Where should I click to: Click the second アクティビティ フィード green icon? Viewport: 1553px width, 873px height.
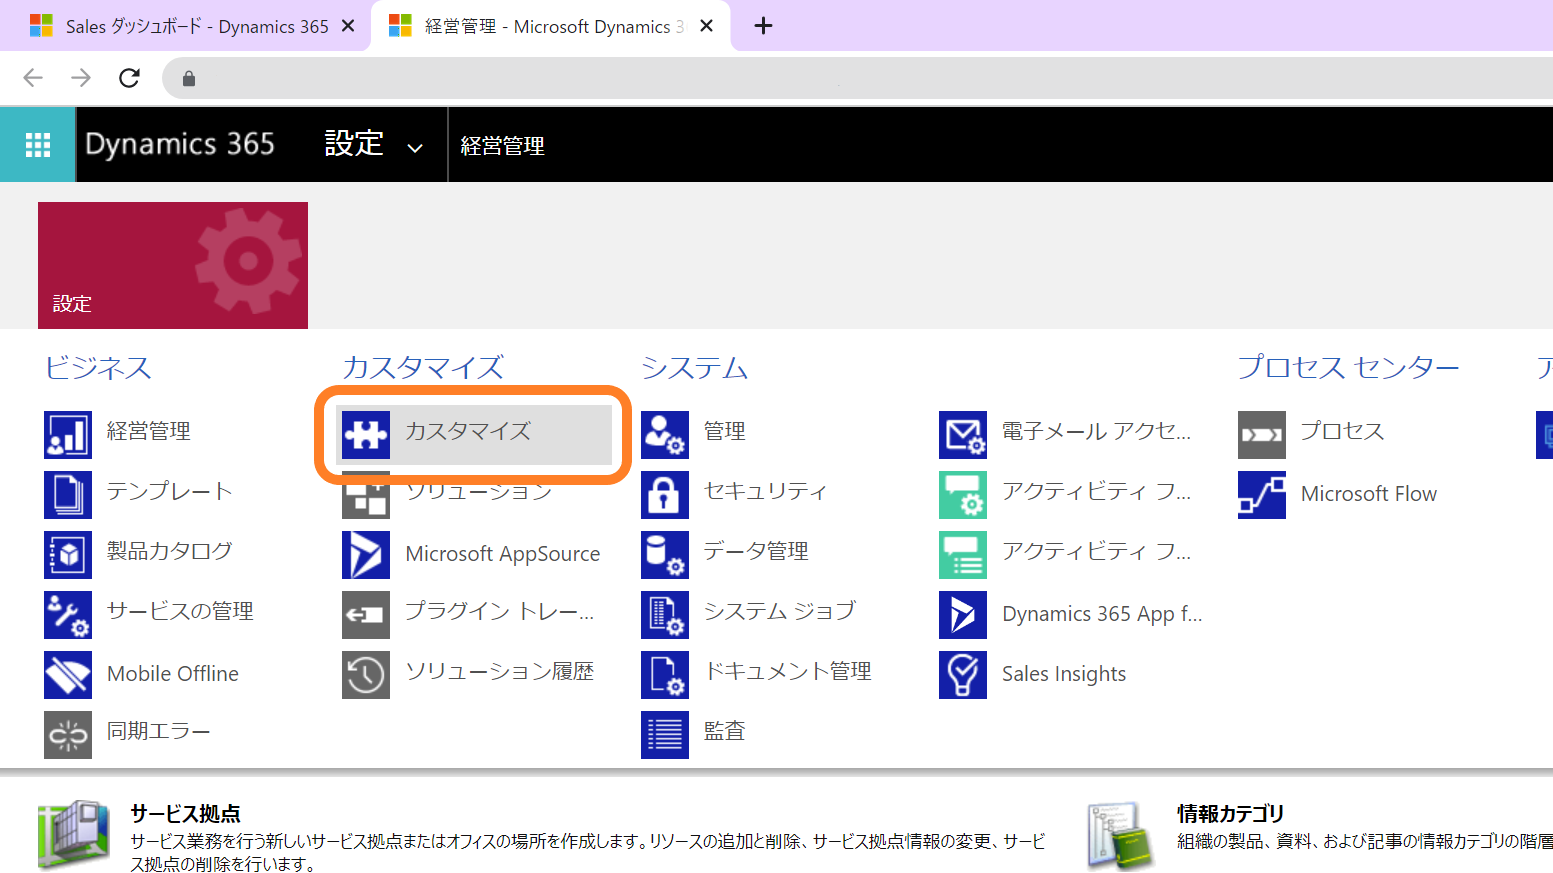click(963, 555)
